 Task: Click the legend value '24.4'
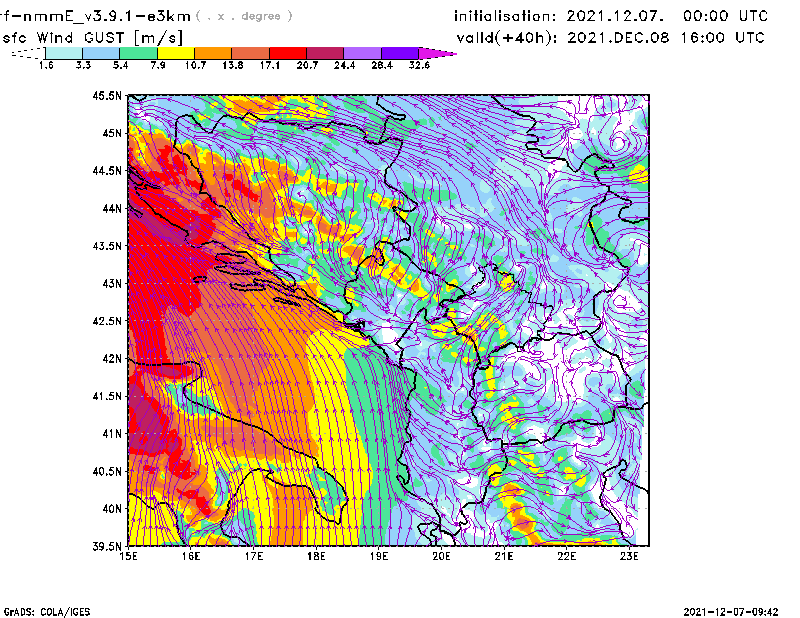coord(344,65)
